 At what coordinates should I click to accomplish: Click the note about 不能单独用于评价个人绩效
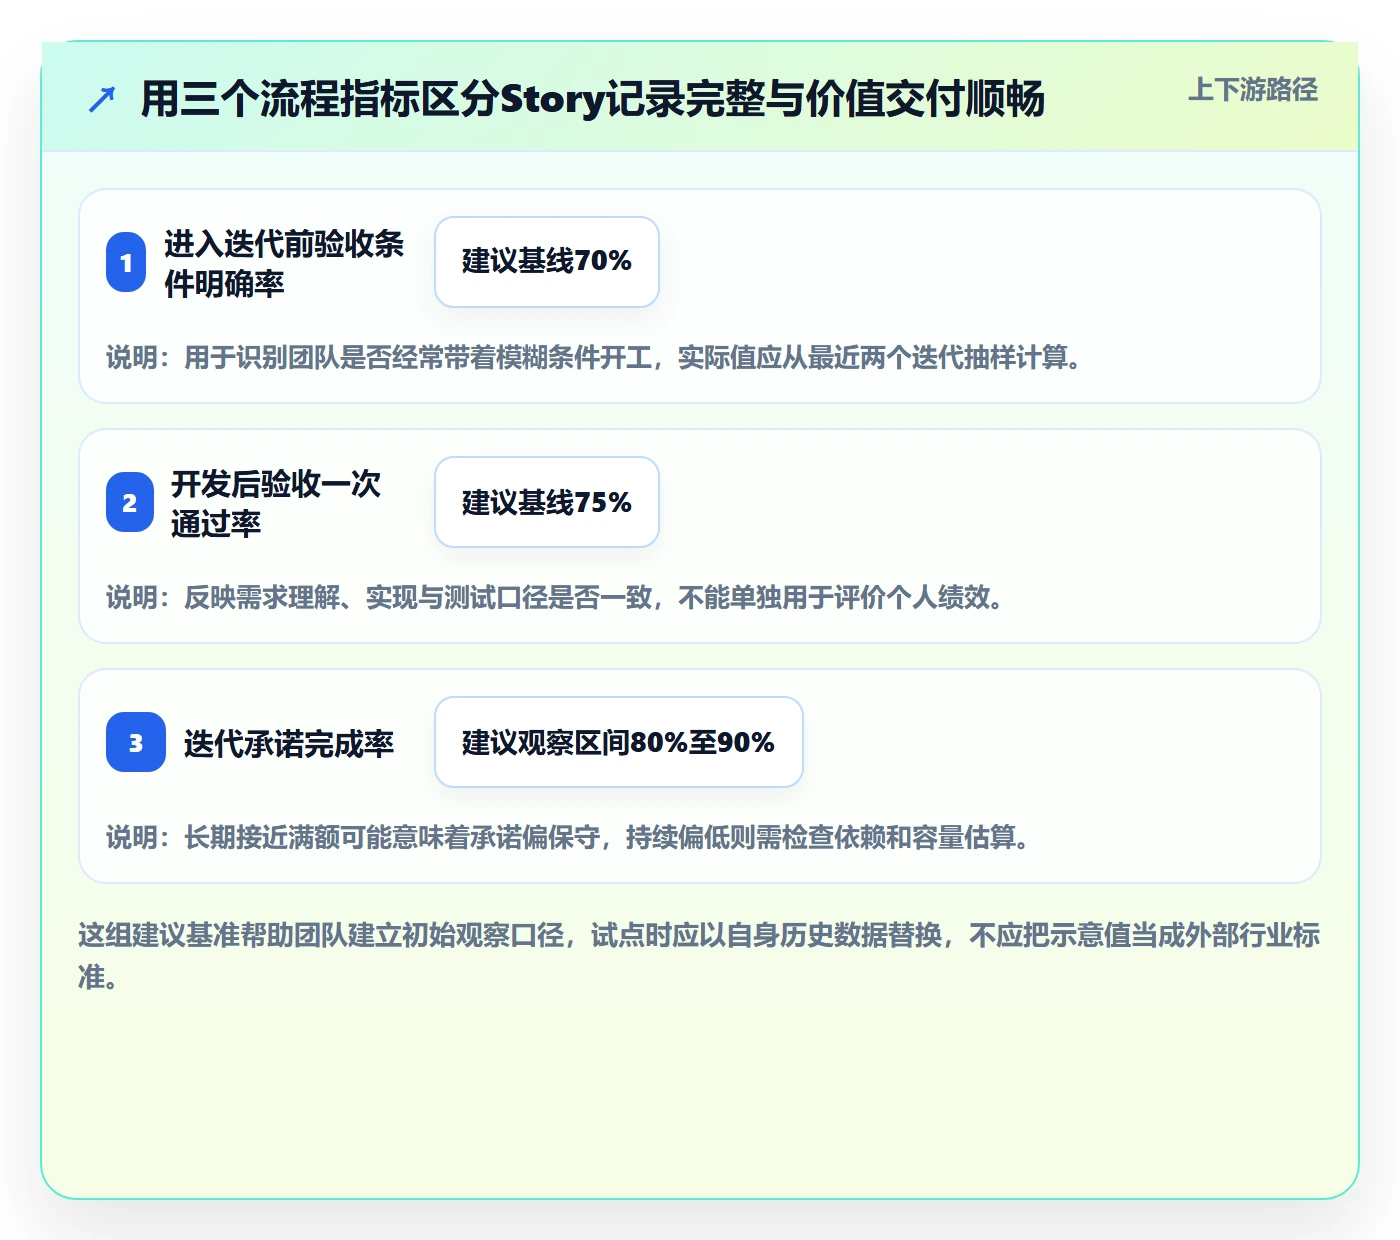pos(555,598)
